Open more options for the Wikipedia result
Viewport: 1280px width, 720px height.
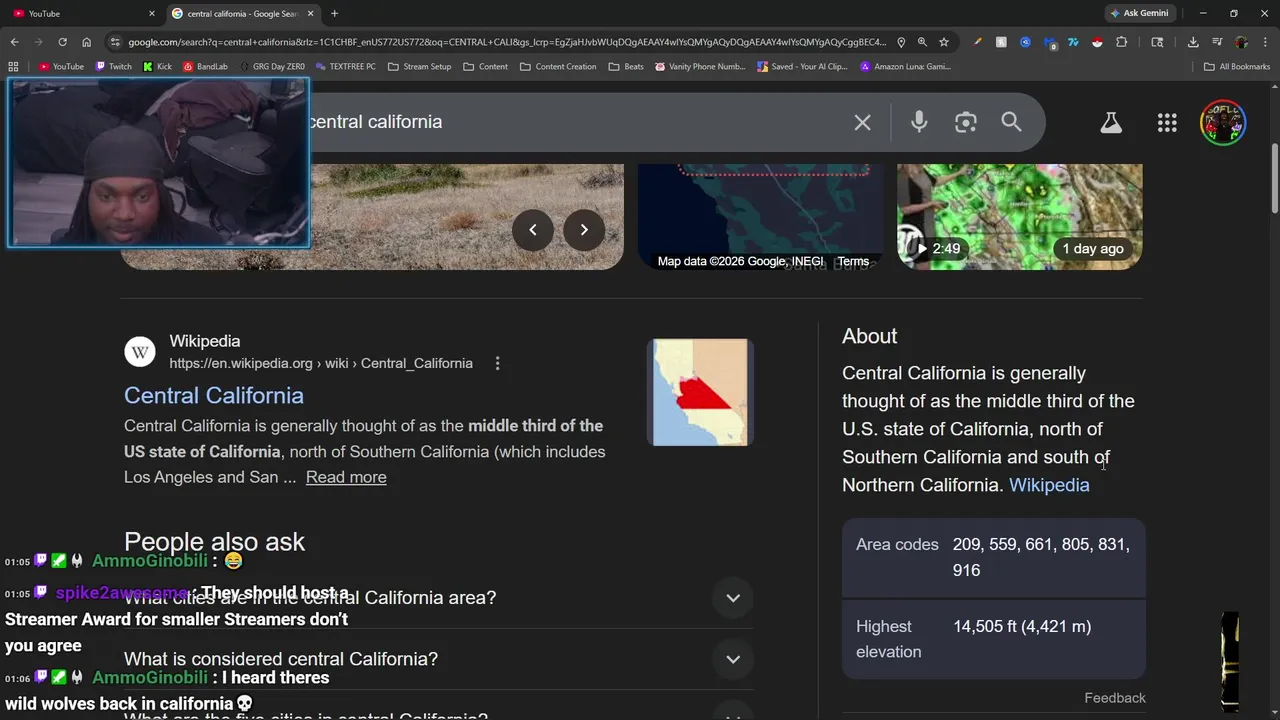coord(497,363)
